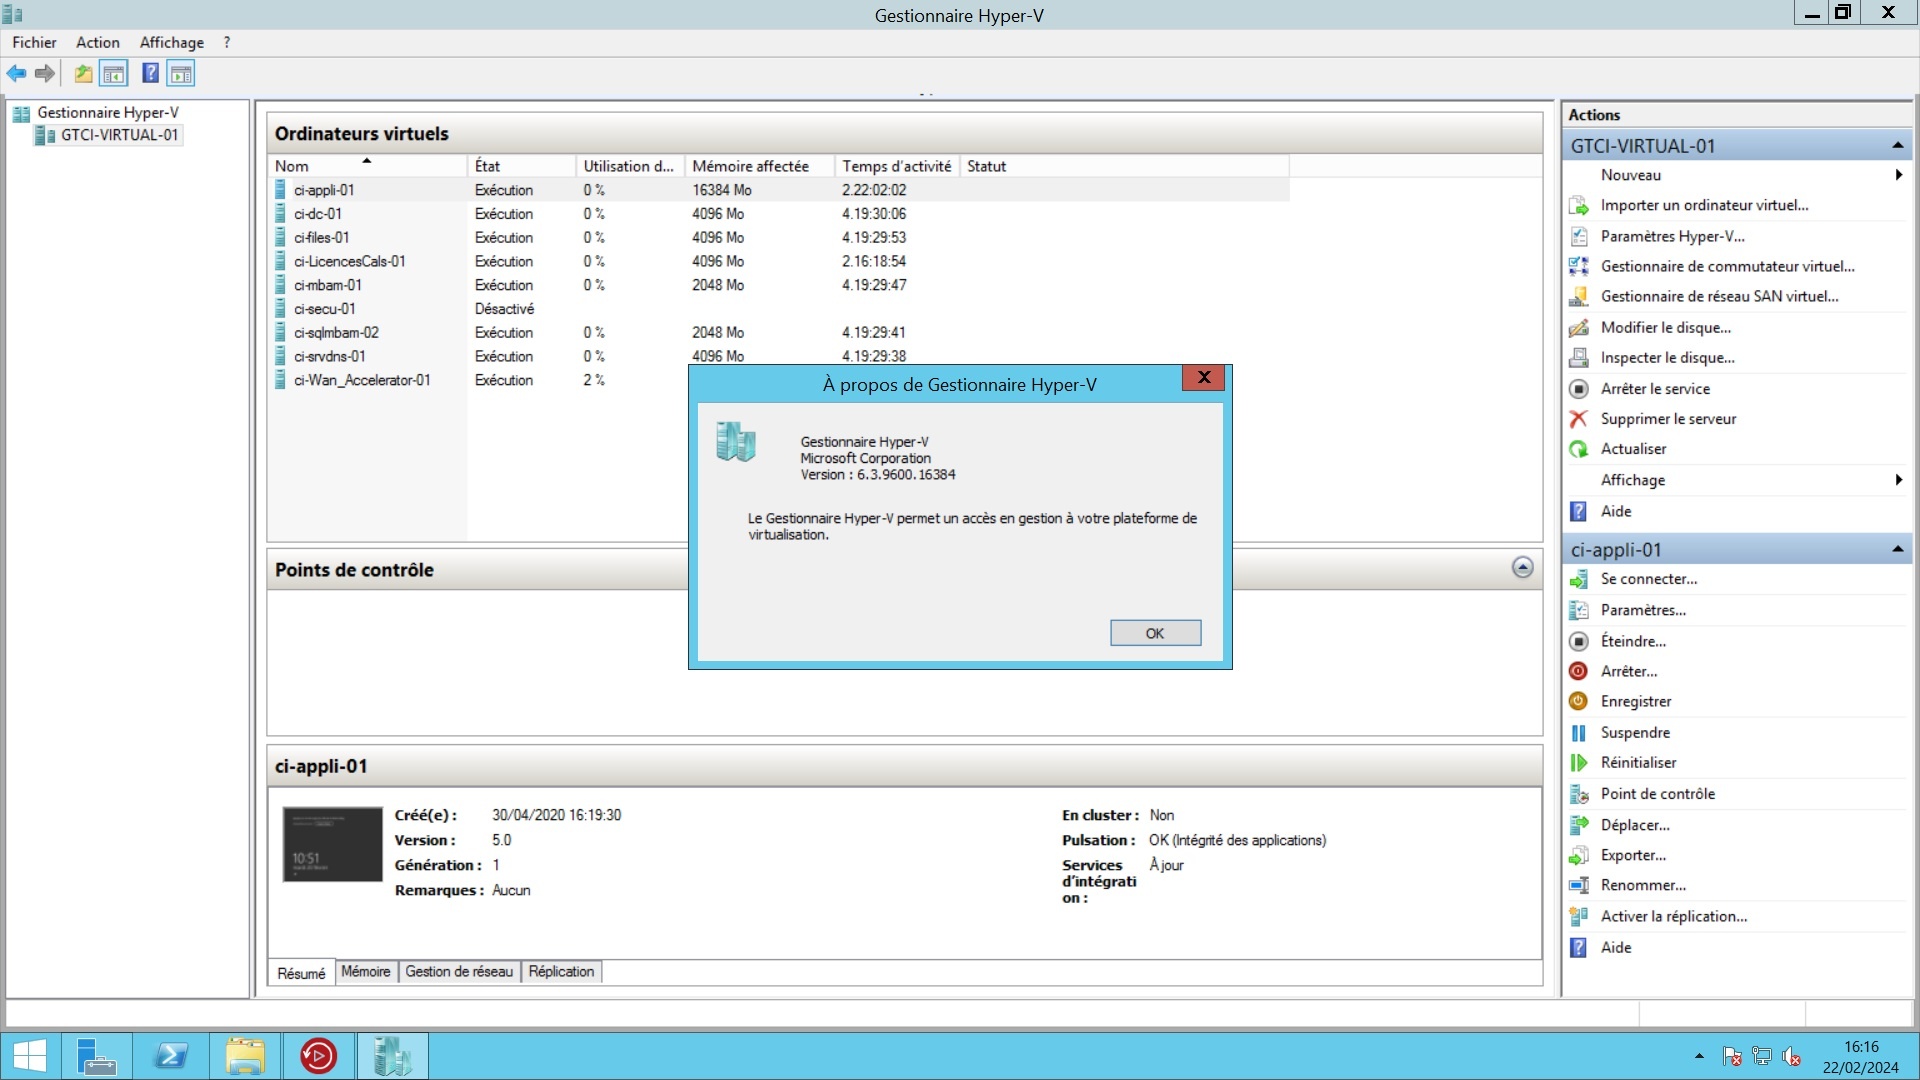This screenshot has width=1920, height=1080.
Task: Click Éteindre action for the VM
Action: [x=1633, y=640]
